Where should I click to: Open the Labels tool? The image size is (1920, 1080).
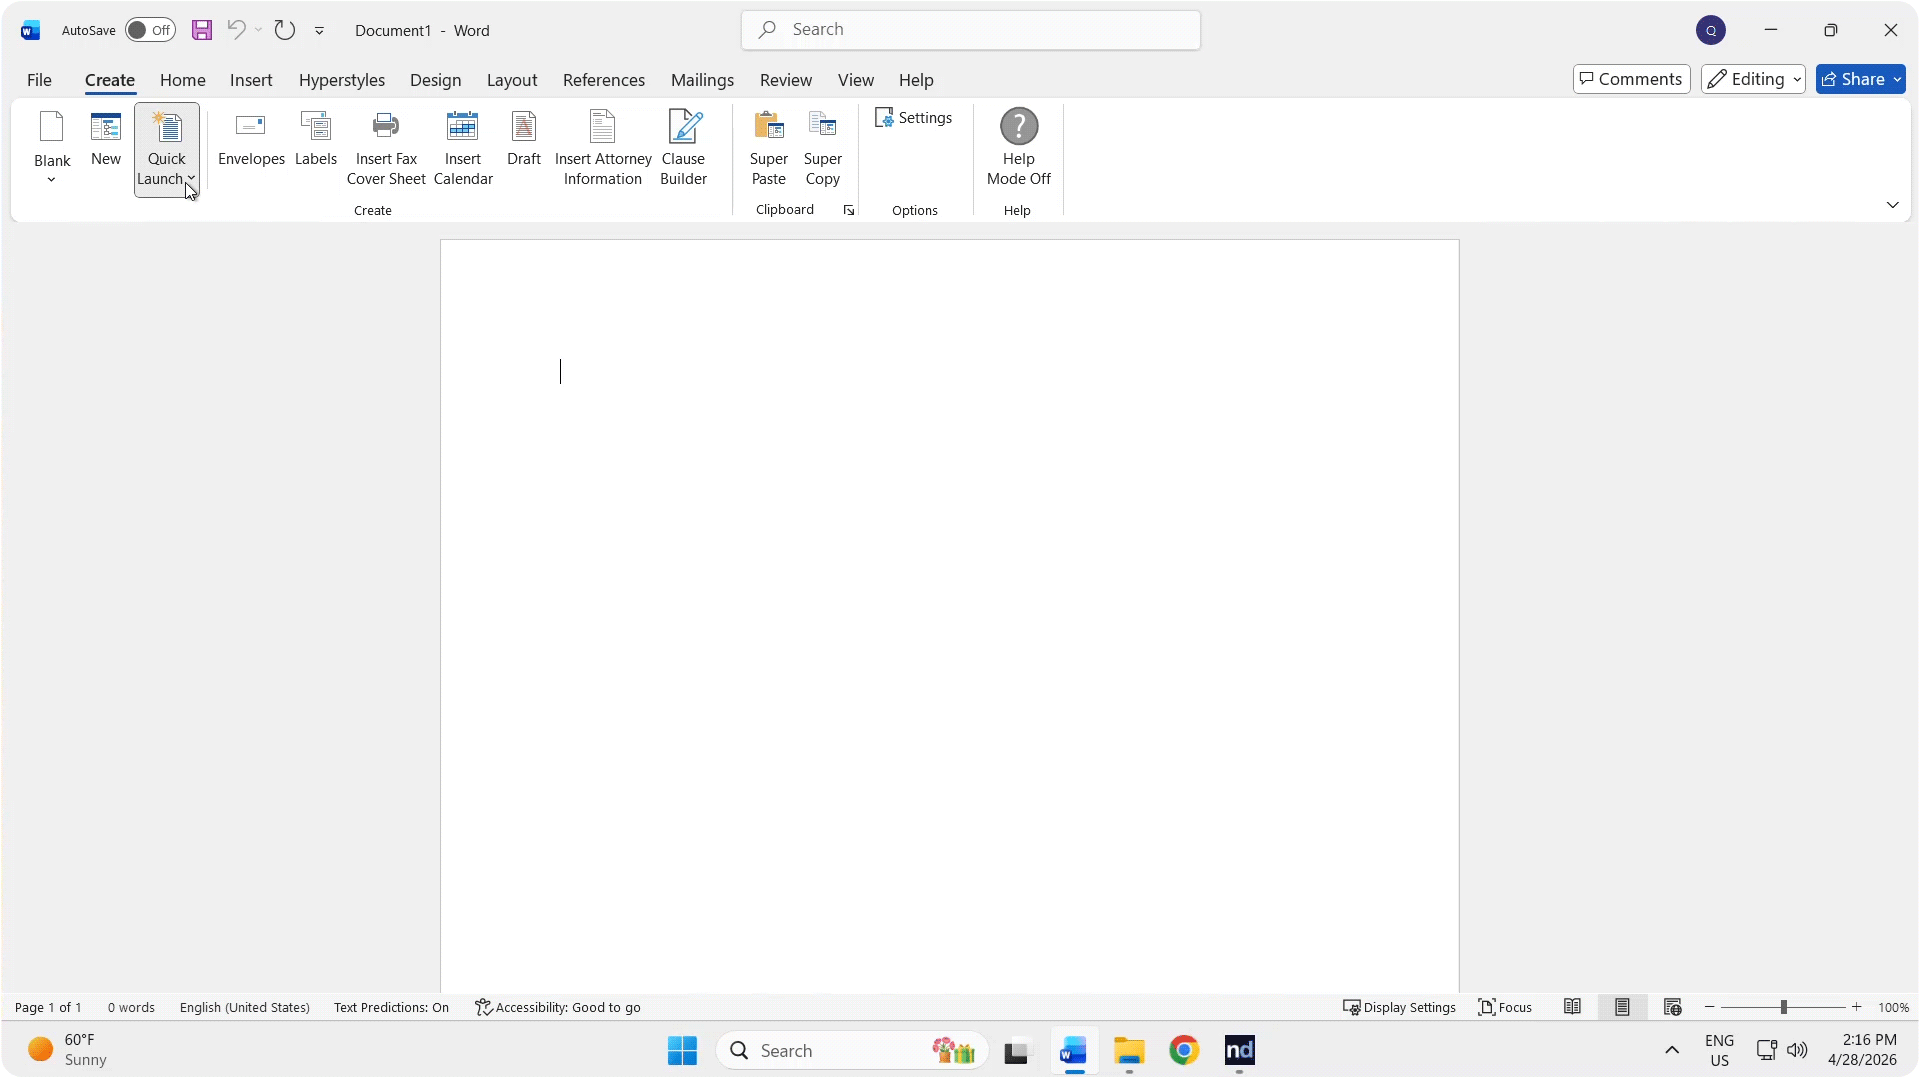click(316, 139)
